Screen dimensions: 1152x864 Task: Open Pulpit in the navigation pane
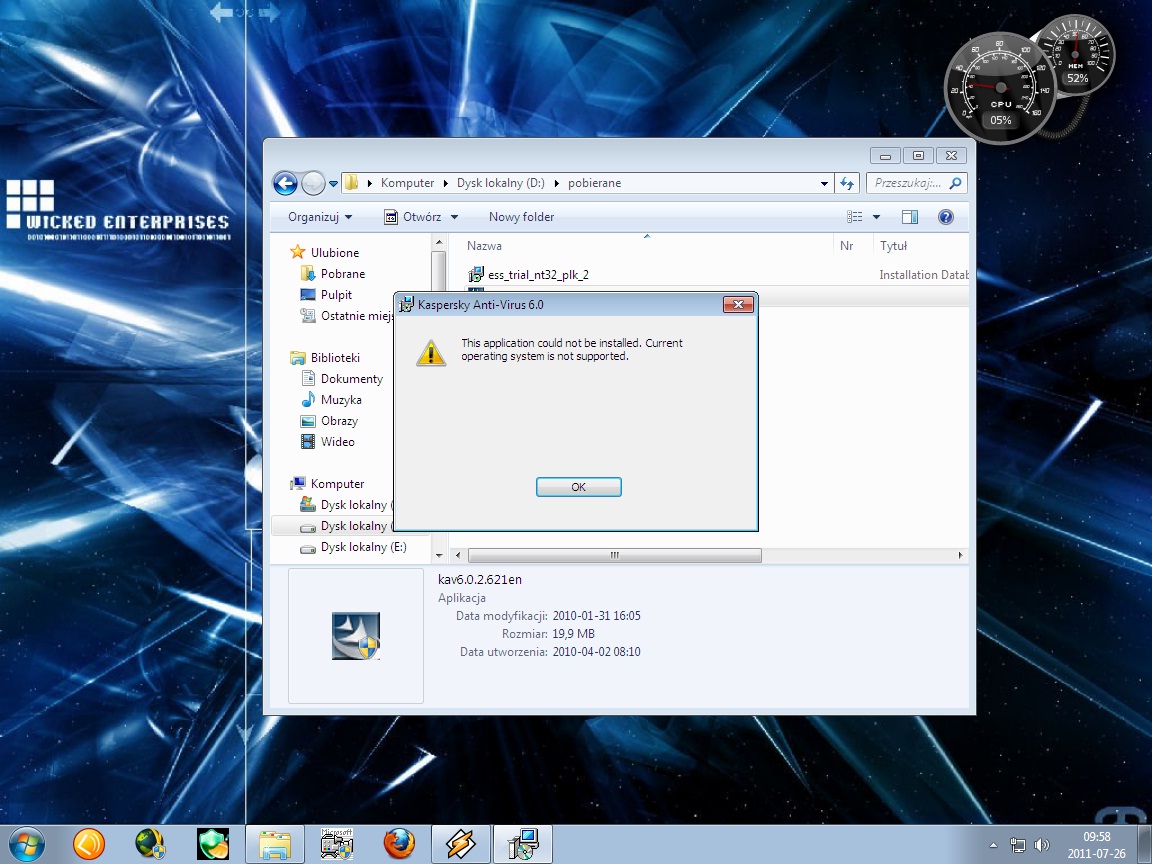pyautogui.click(x=336, y=295)
